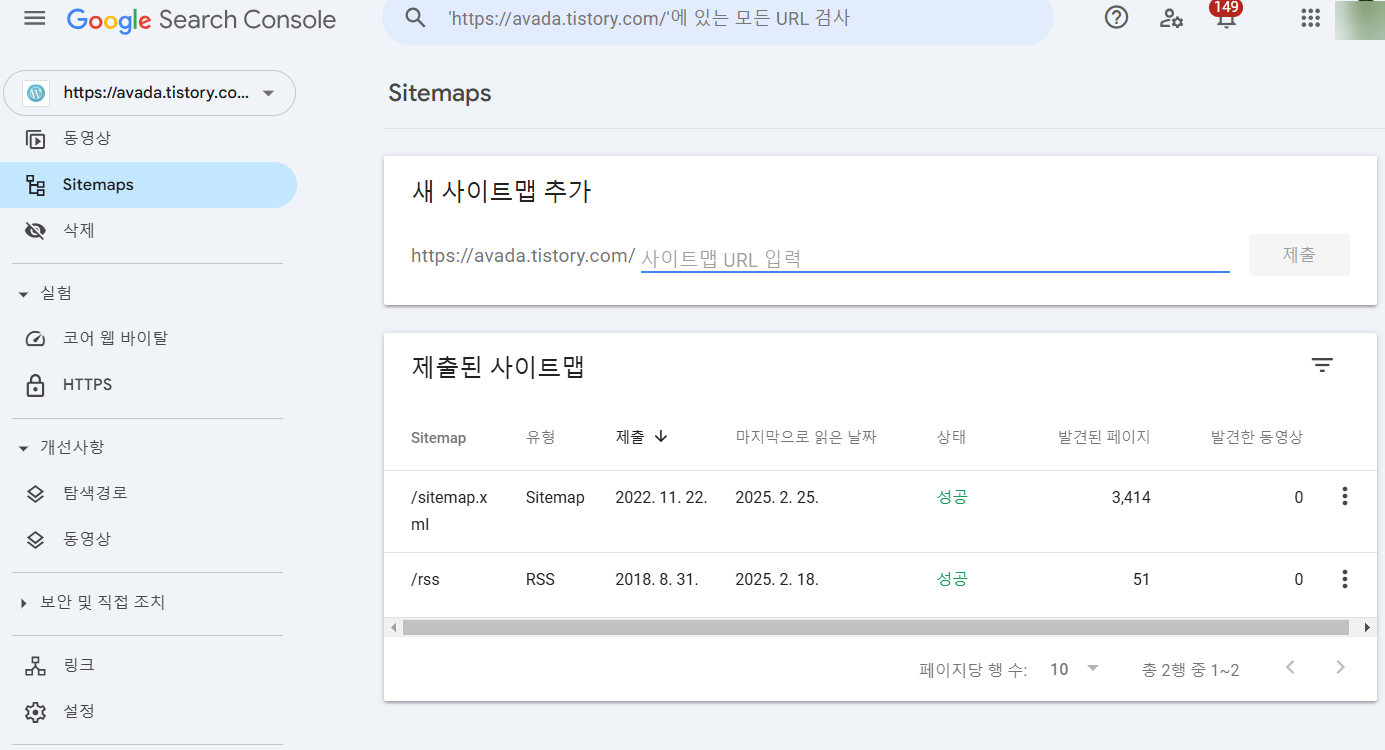Sort by the Sitemap column header
Viewport: 1385px width, 750px height.
(x=438, y=437)
